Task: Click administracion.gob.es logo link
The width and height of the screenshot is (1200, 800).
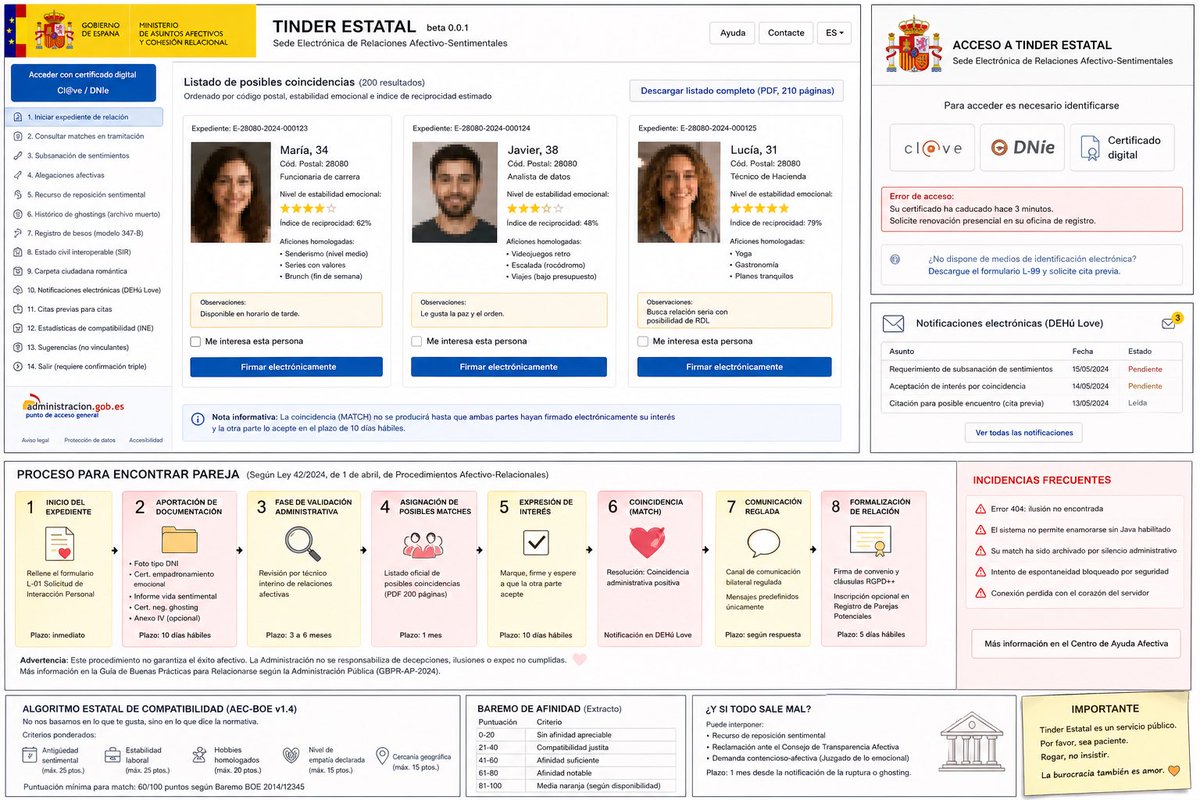Action: point(74,408)
